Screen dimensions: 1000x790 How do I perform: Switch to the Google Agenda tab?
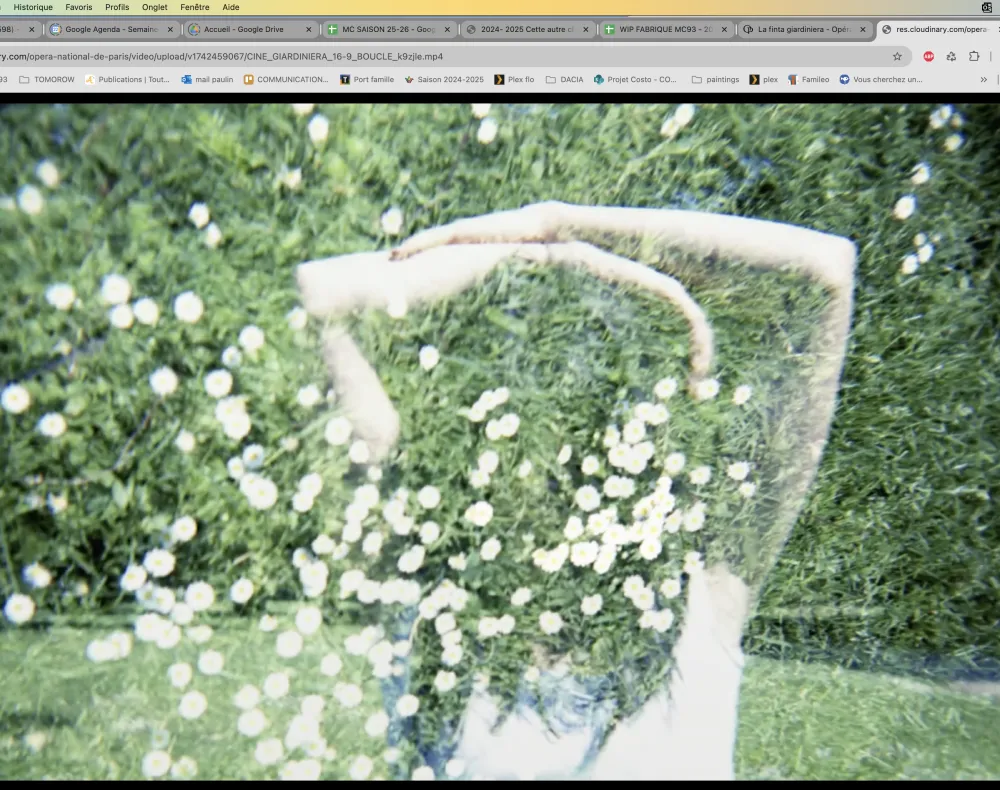110,30
